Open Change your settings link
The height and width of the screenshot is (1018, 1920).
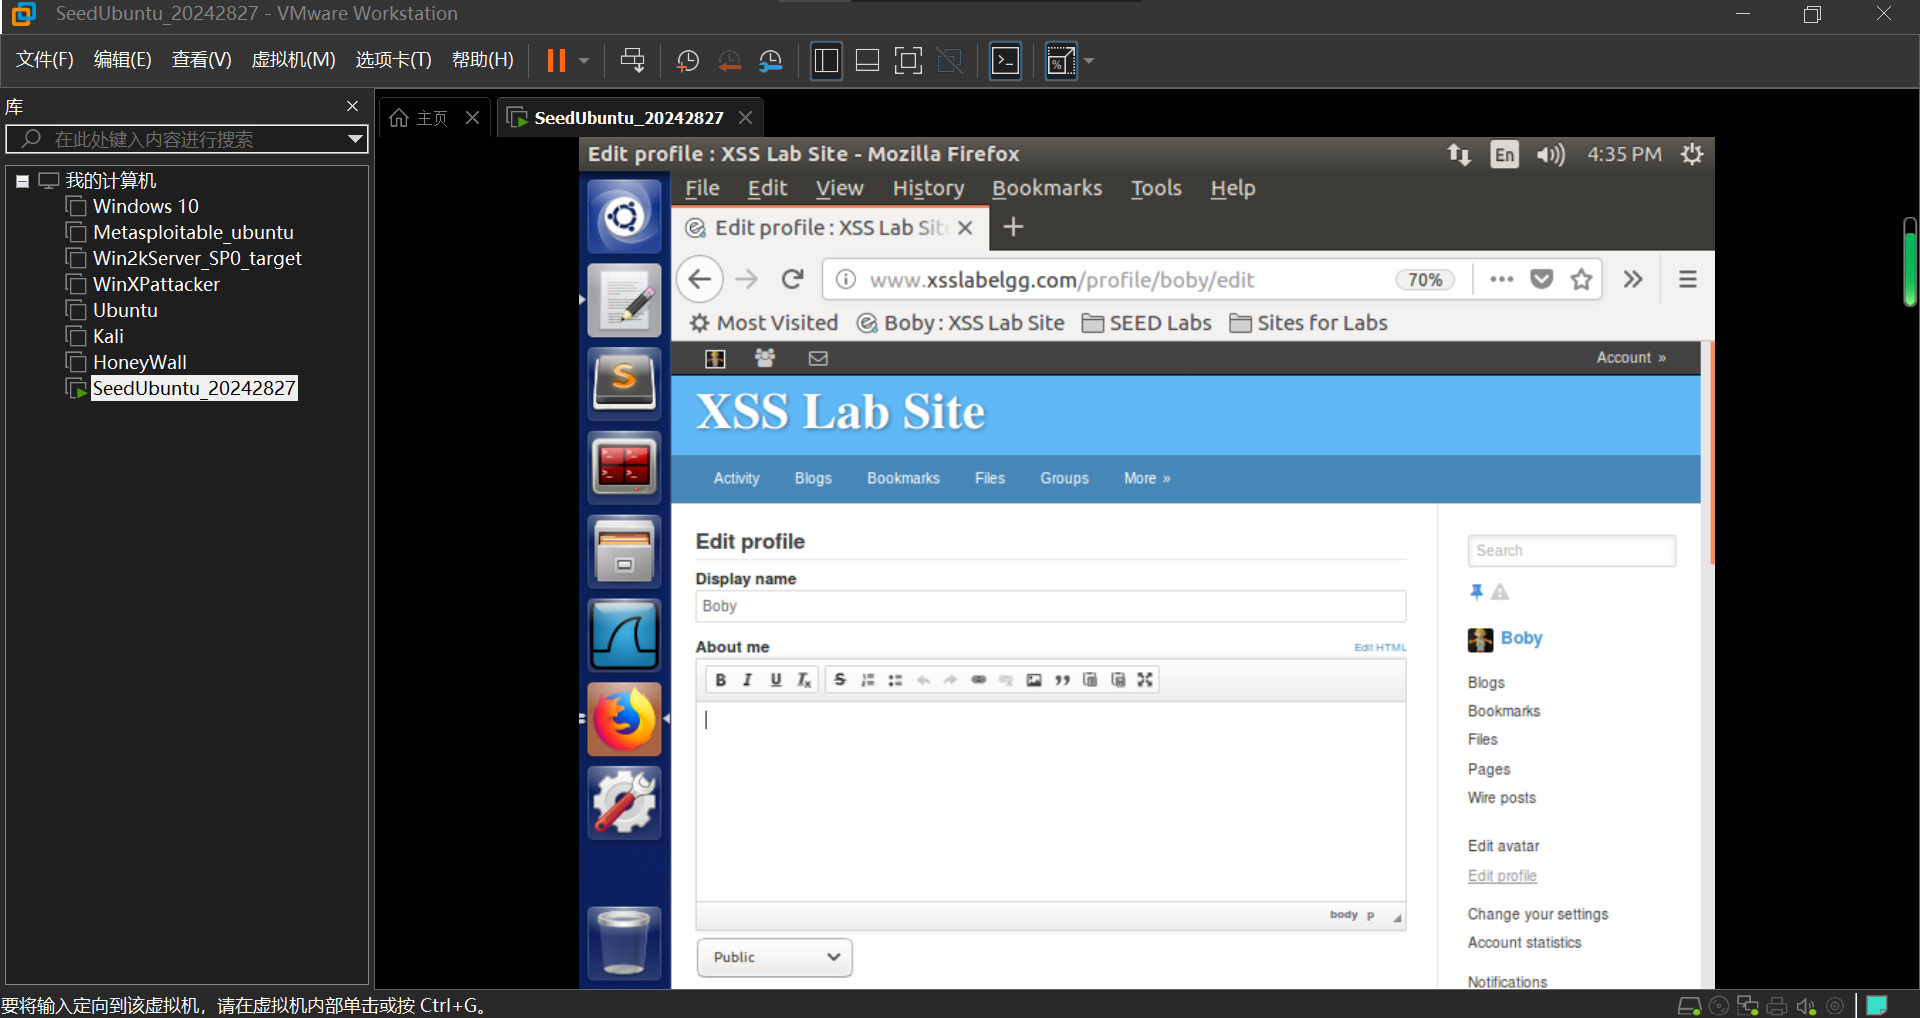(x=1538, y=914)
